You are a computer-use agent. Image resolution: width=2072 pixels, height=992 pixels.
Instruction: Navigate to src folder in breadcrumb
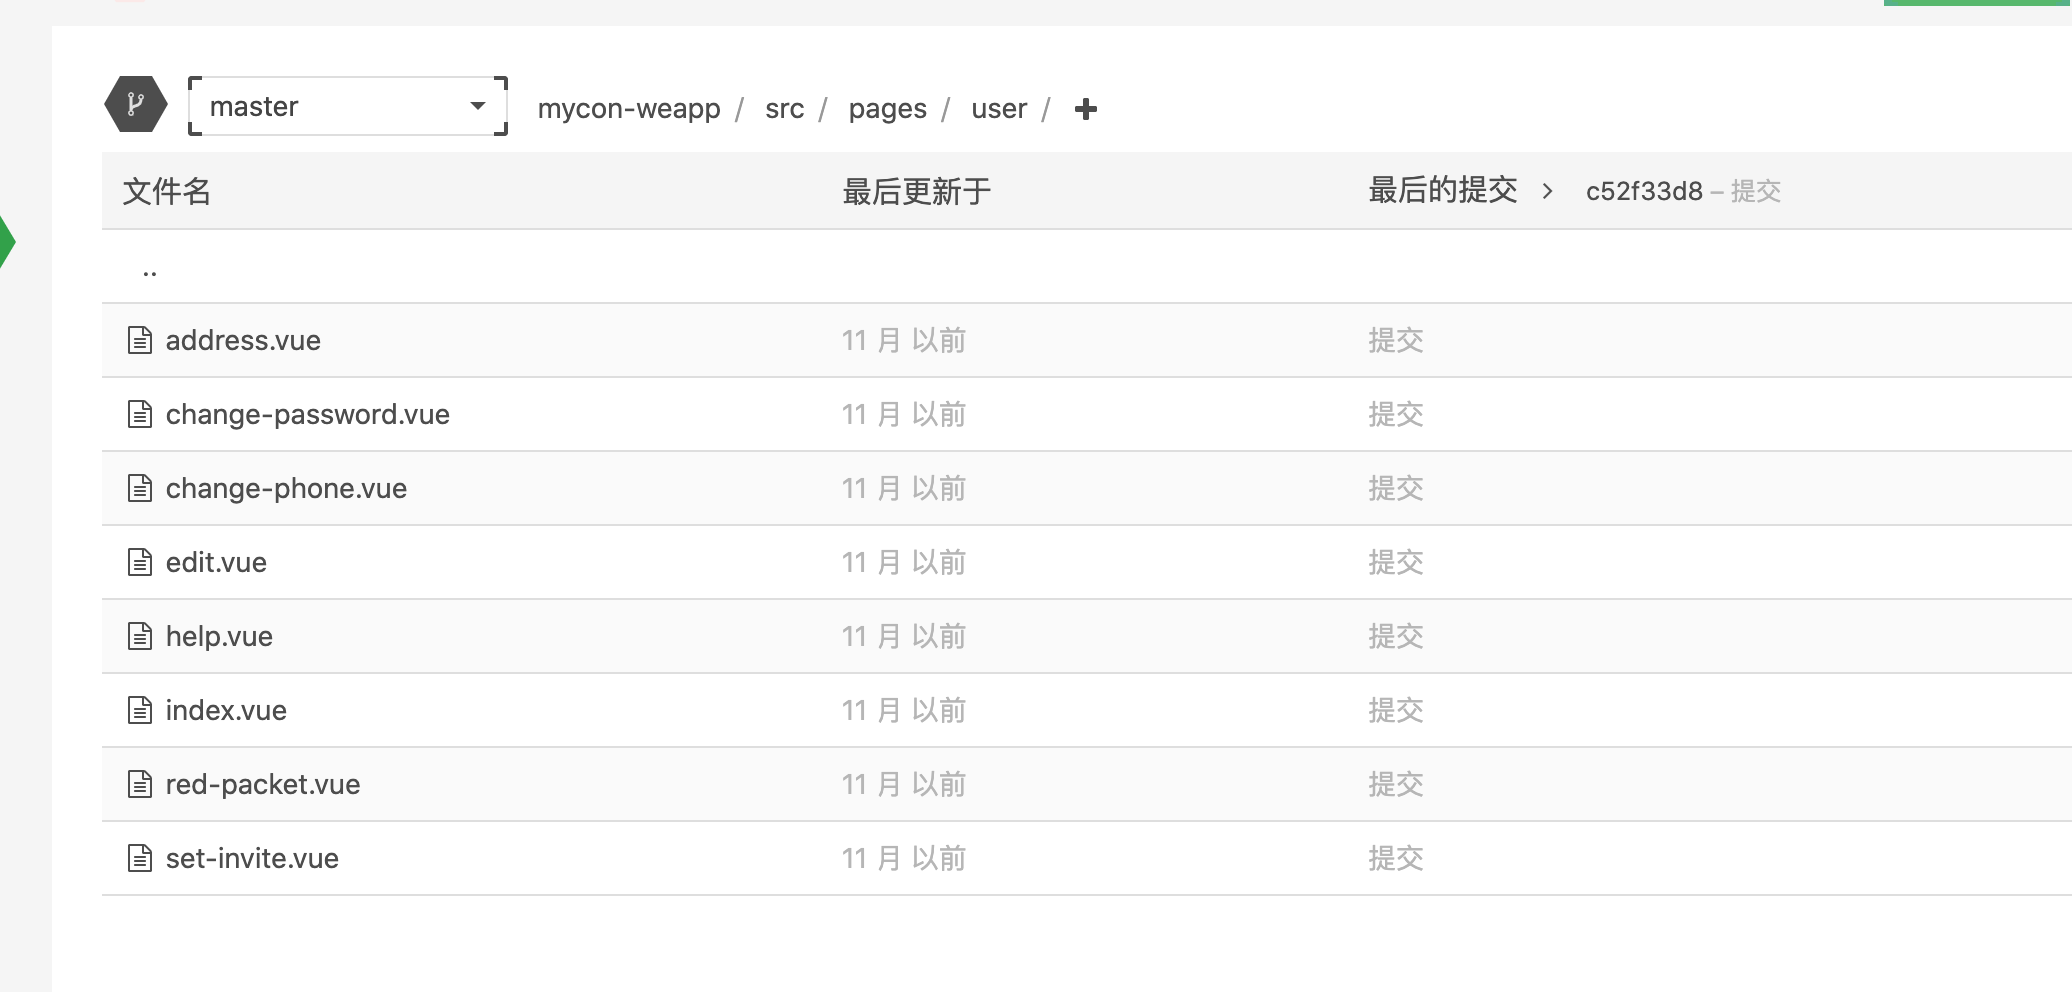pyautogui.click(x=784, y=108)
